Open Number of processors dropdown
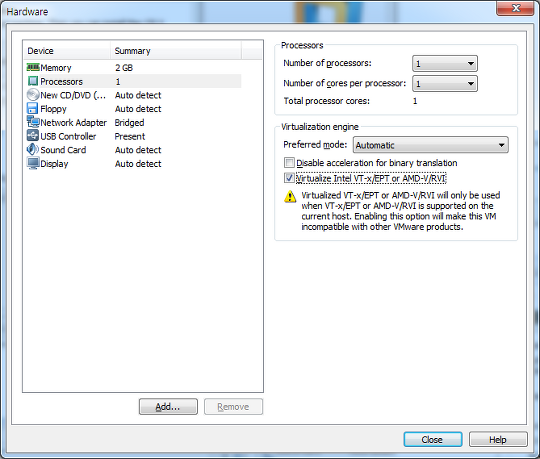This screenshot has height=459, width=540. click(445, 63)
